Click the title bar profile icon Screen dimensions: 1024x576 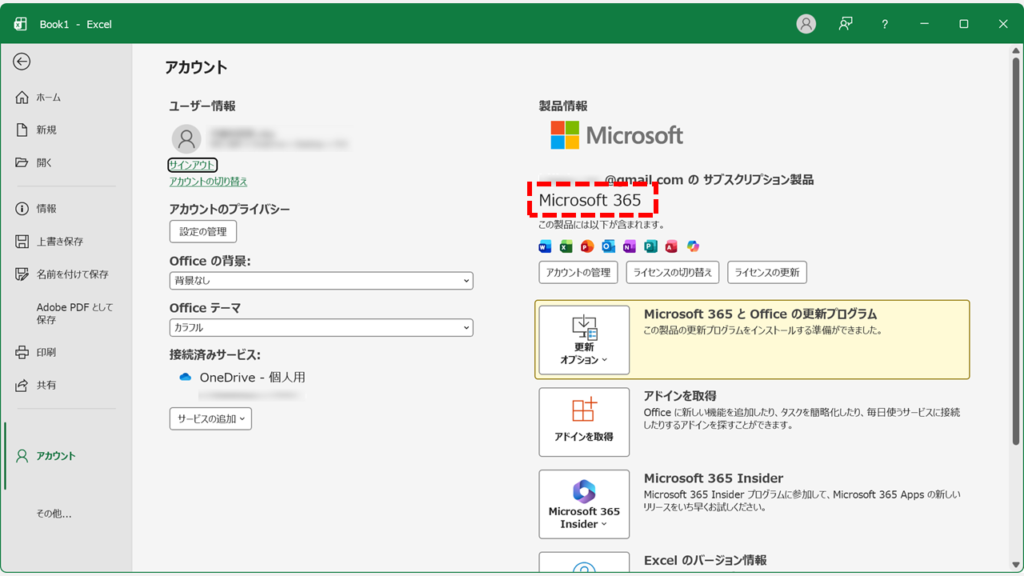(x=806, y=24)
